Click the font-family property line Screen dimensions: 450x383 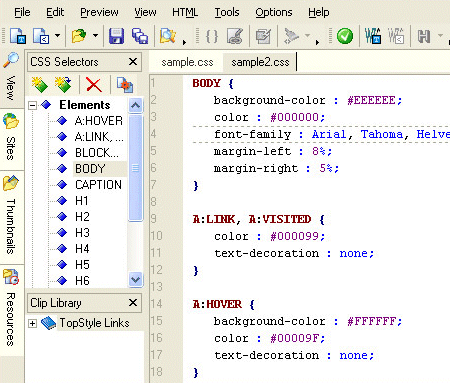(x=321, y=134)
